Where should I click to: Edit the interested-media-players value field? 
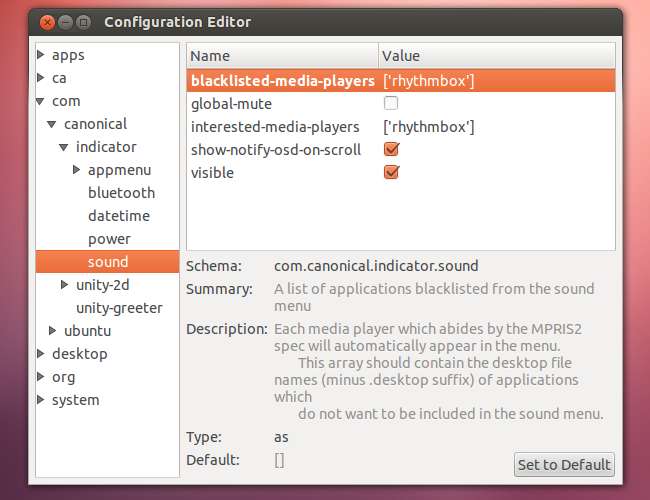[428, 126]
